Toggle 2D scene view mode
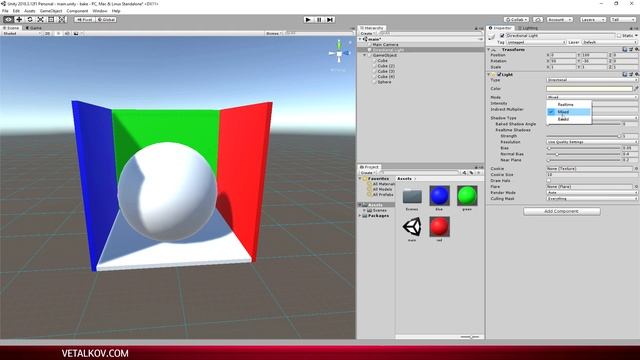This screenshot has width=640, height=360. click(47, 33)
